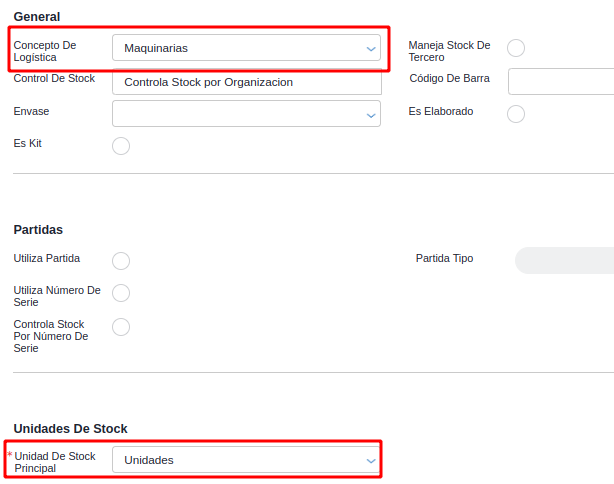This screenshot has width=614, height=484.
Task: Enable the Utiliza Partida checkbox
Action: tap(121, 261)
